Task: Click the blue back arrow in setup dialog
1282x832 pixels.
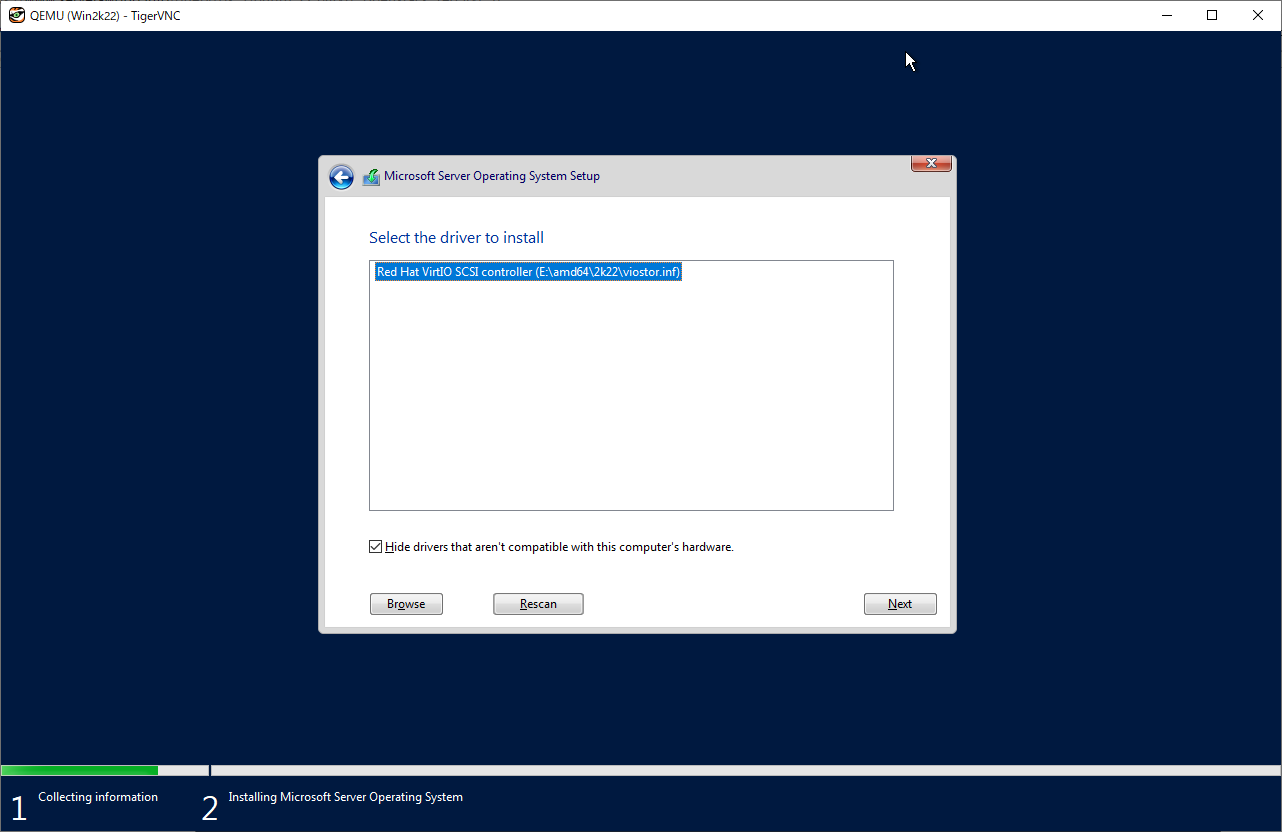Action: pyautogui.click(x=341, y=177)
